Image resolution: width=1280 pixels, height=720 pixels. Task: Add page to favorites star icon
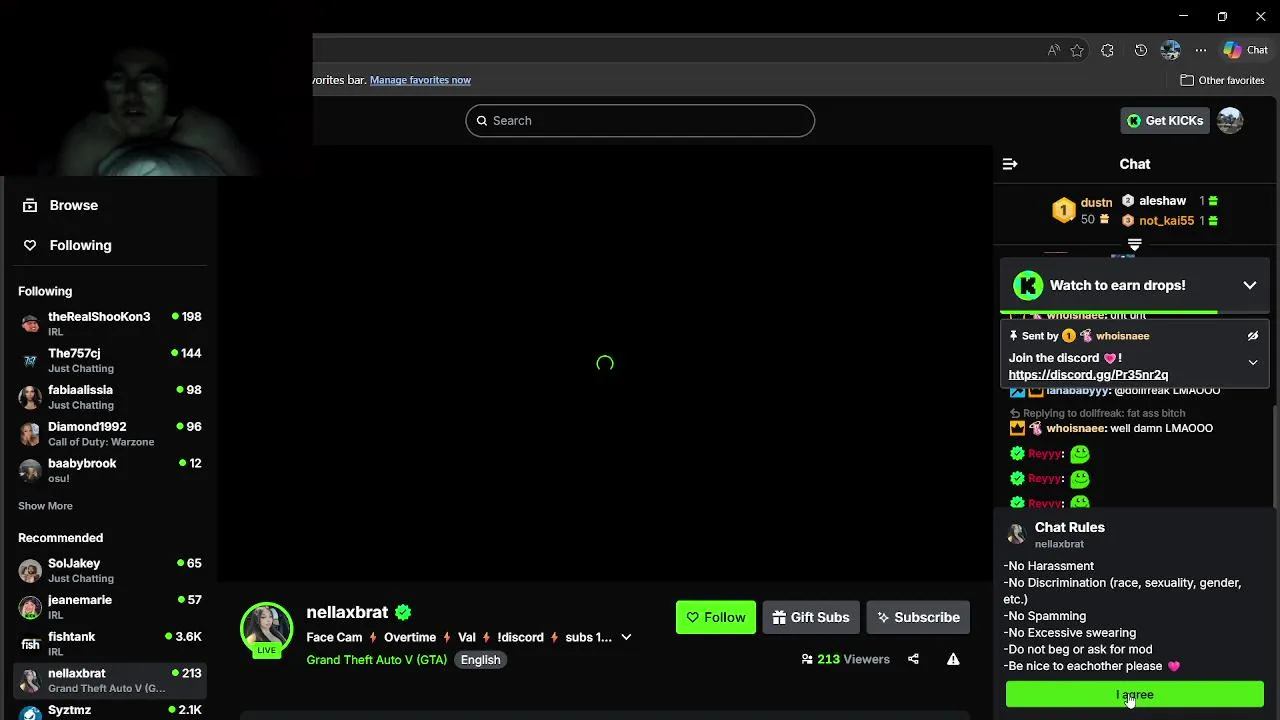1077,50
